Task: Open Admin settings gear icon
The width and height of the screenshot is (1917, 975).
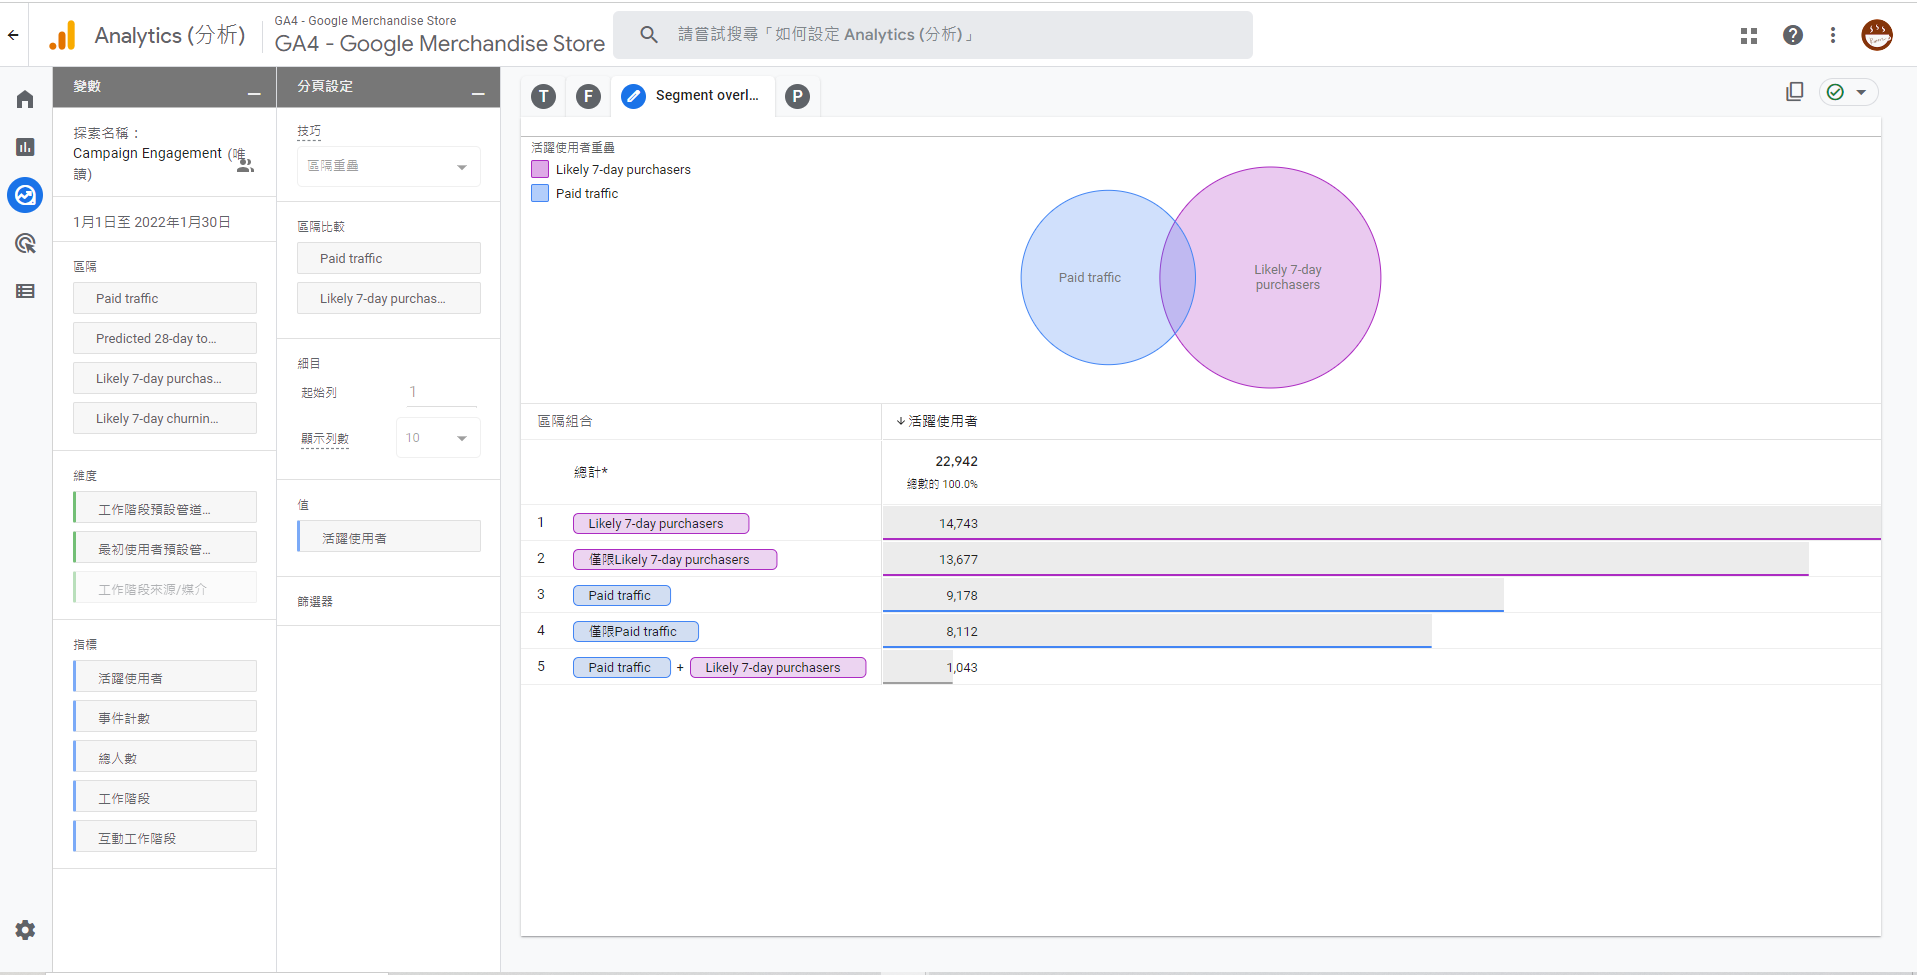Action: click(25, 930)
